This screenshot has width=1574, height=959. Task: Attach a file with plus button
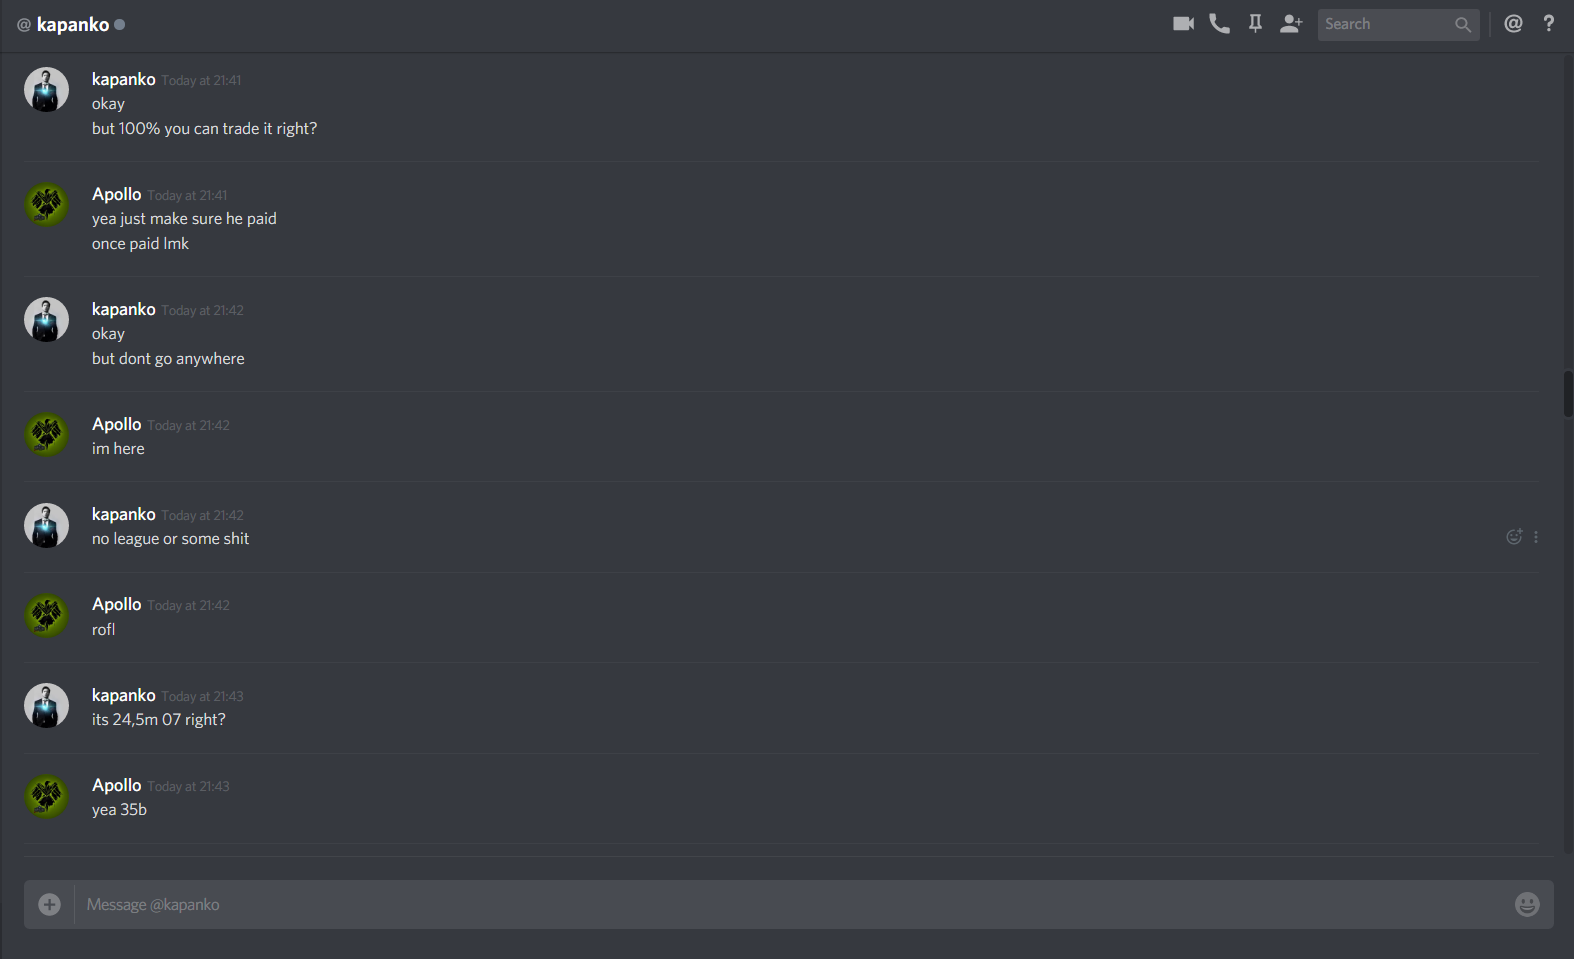49,904
